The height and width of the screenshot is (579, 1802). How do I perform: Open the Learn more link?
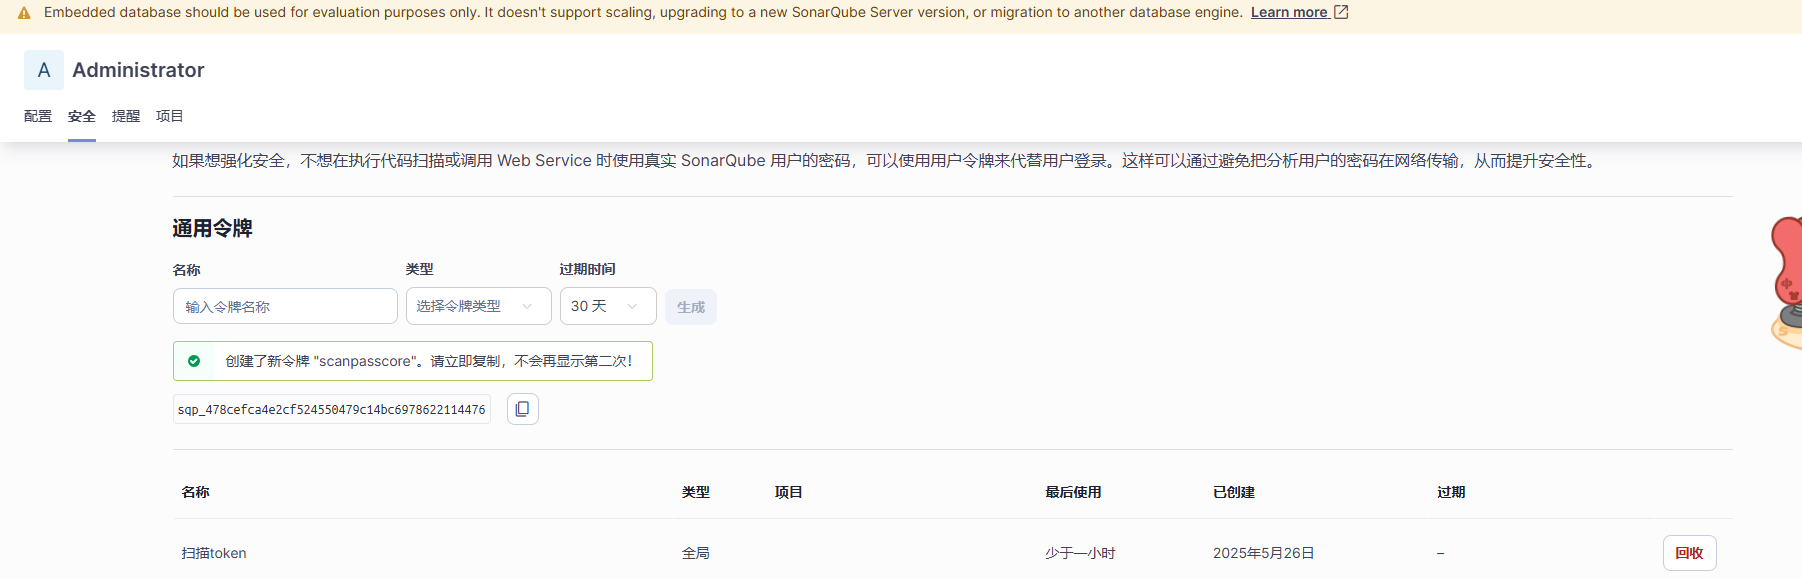point(1289,12)
